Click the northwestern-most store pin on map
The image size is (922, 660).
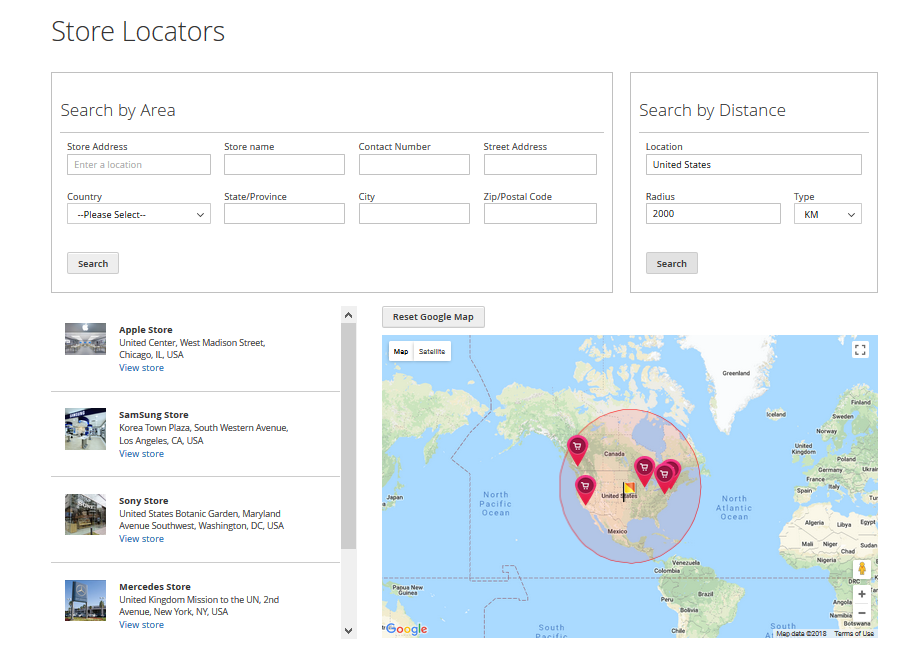pyautogui.click(x=577, y=447)
